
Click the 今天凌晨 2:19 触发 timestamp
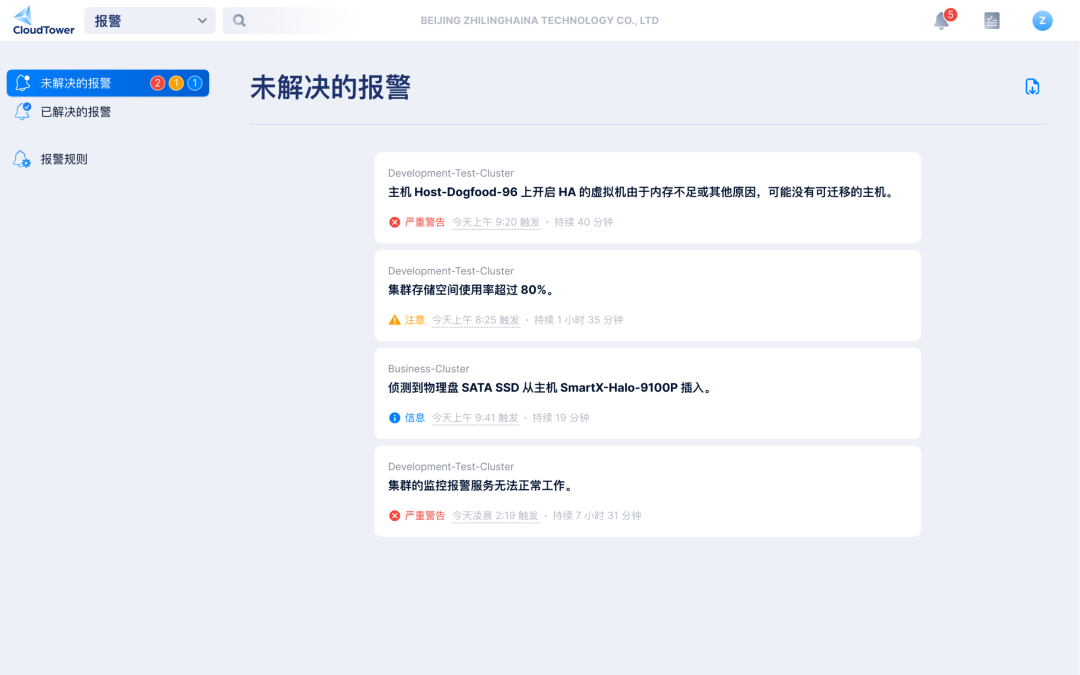click(x=495, y=516)
